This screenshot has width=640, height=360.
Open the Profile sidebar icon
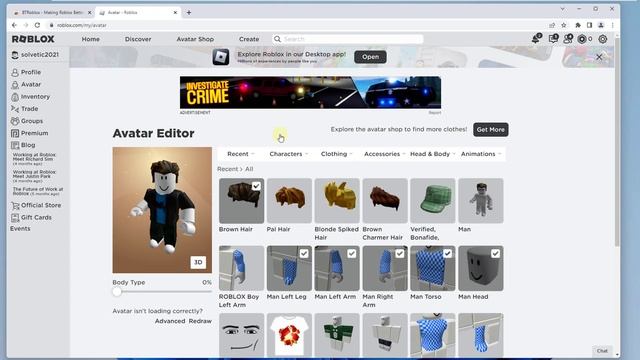click(15, 72)
